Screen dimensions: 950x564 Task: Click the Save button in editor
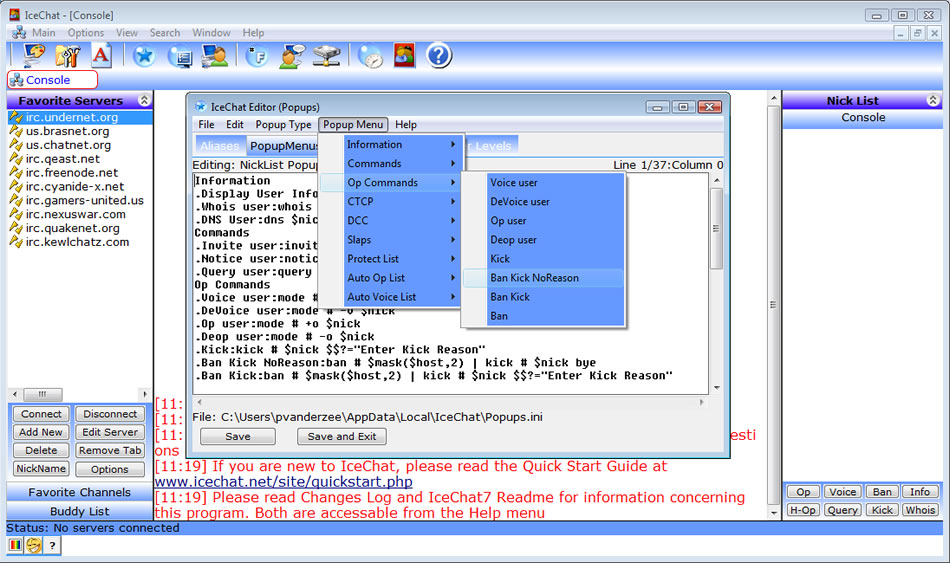coord(238,436)
